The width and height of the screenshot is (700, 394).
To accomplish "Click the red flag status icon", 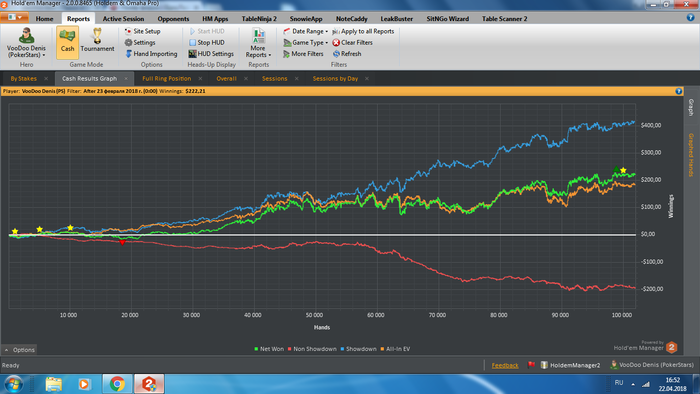I will pos(531,365).
